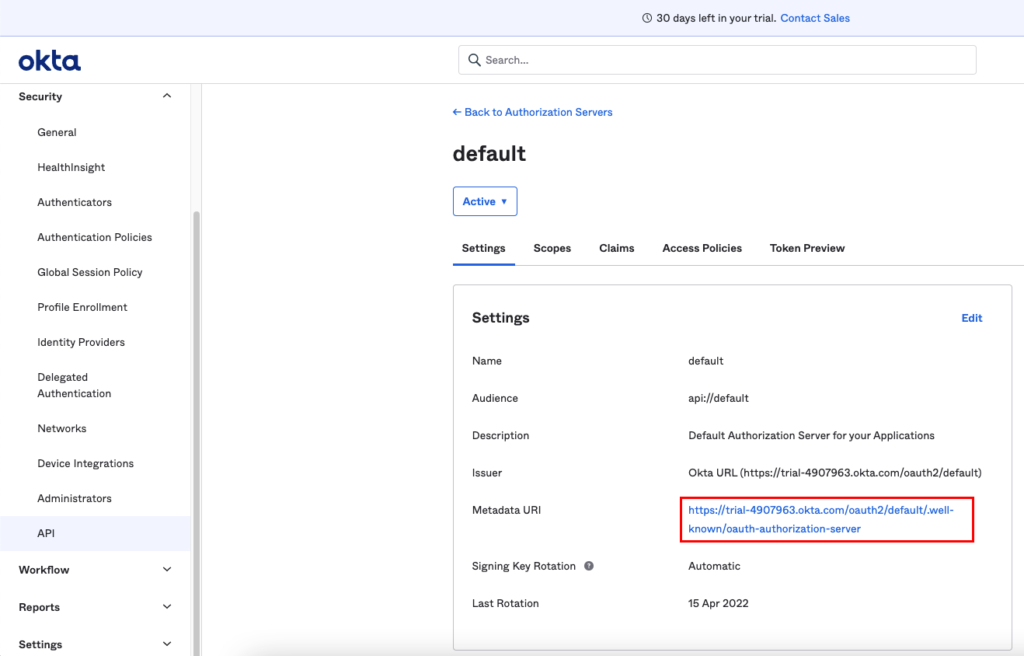Viewport: 1024px width, 656px height.
Task: Open the Active status dropdown
Action: (x=484, y=201)
